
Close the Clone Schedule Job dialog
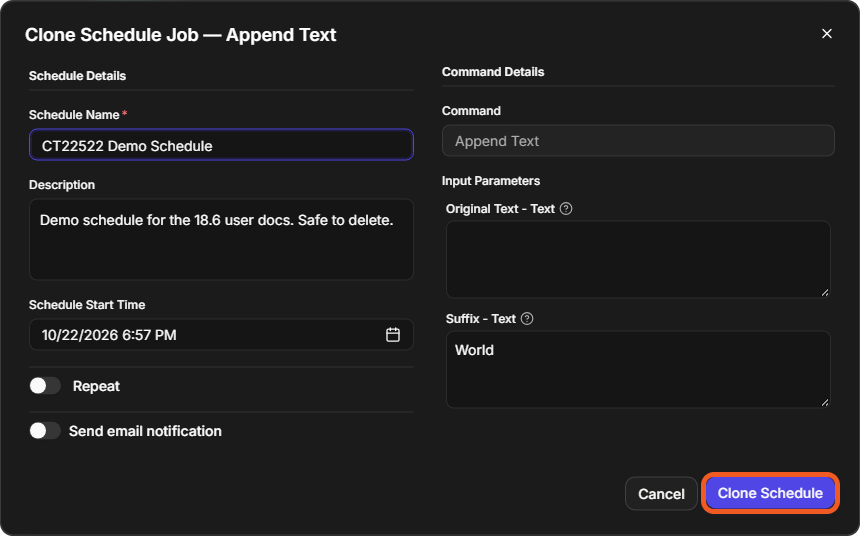(827, 34)
